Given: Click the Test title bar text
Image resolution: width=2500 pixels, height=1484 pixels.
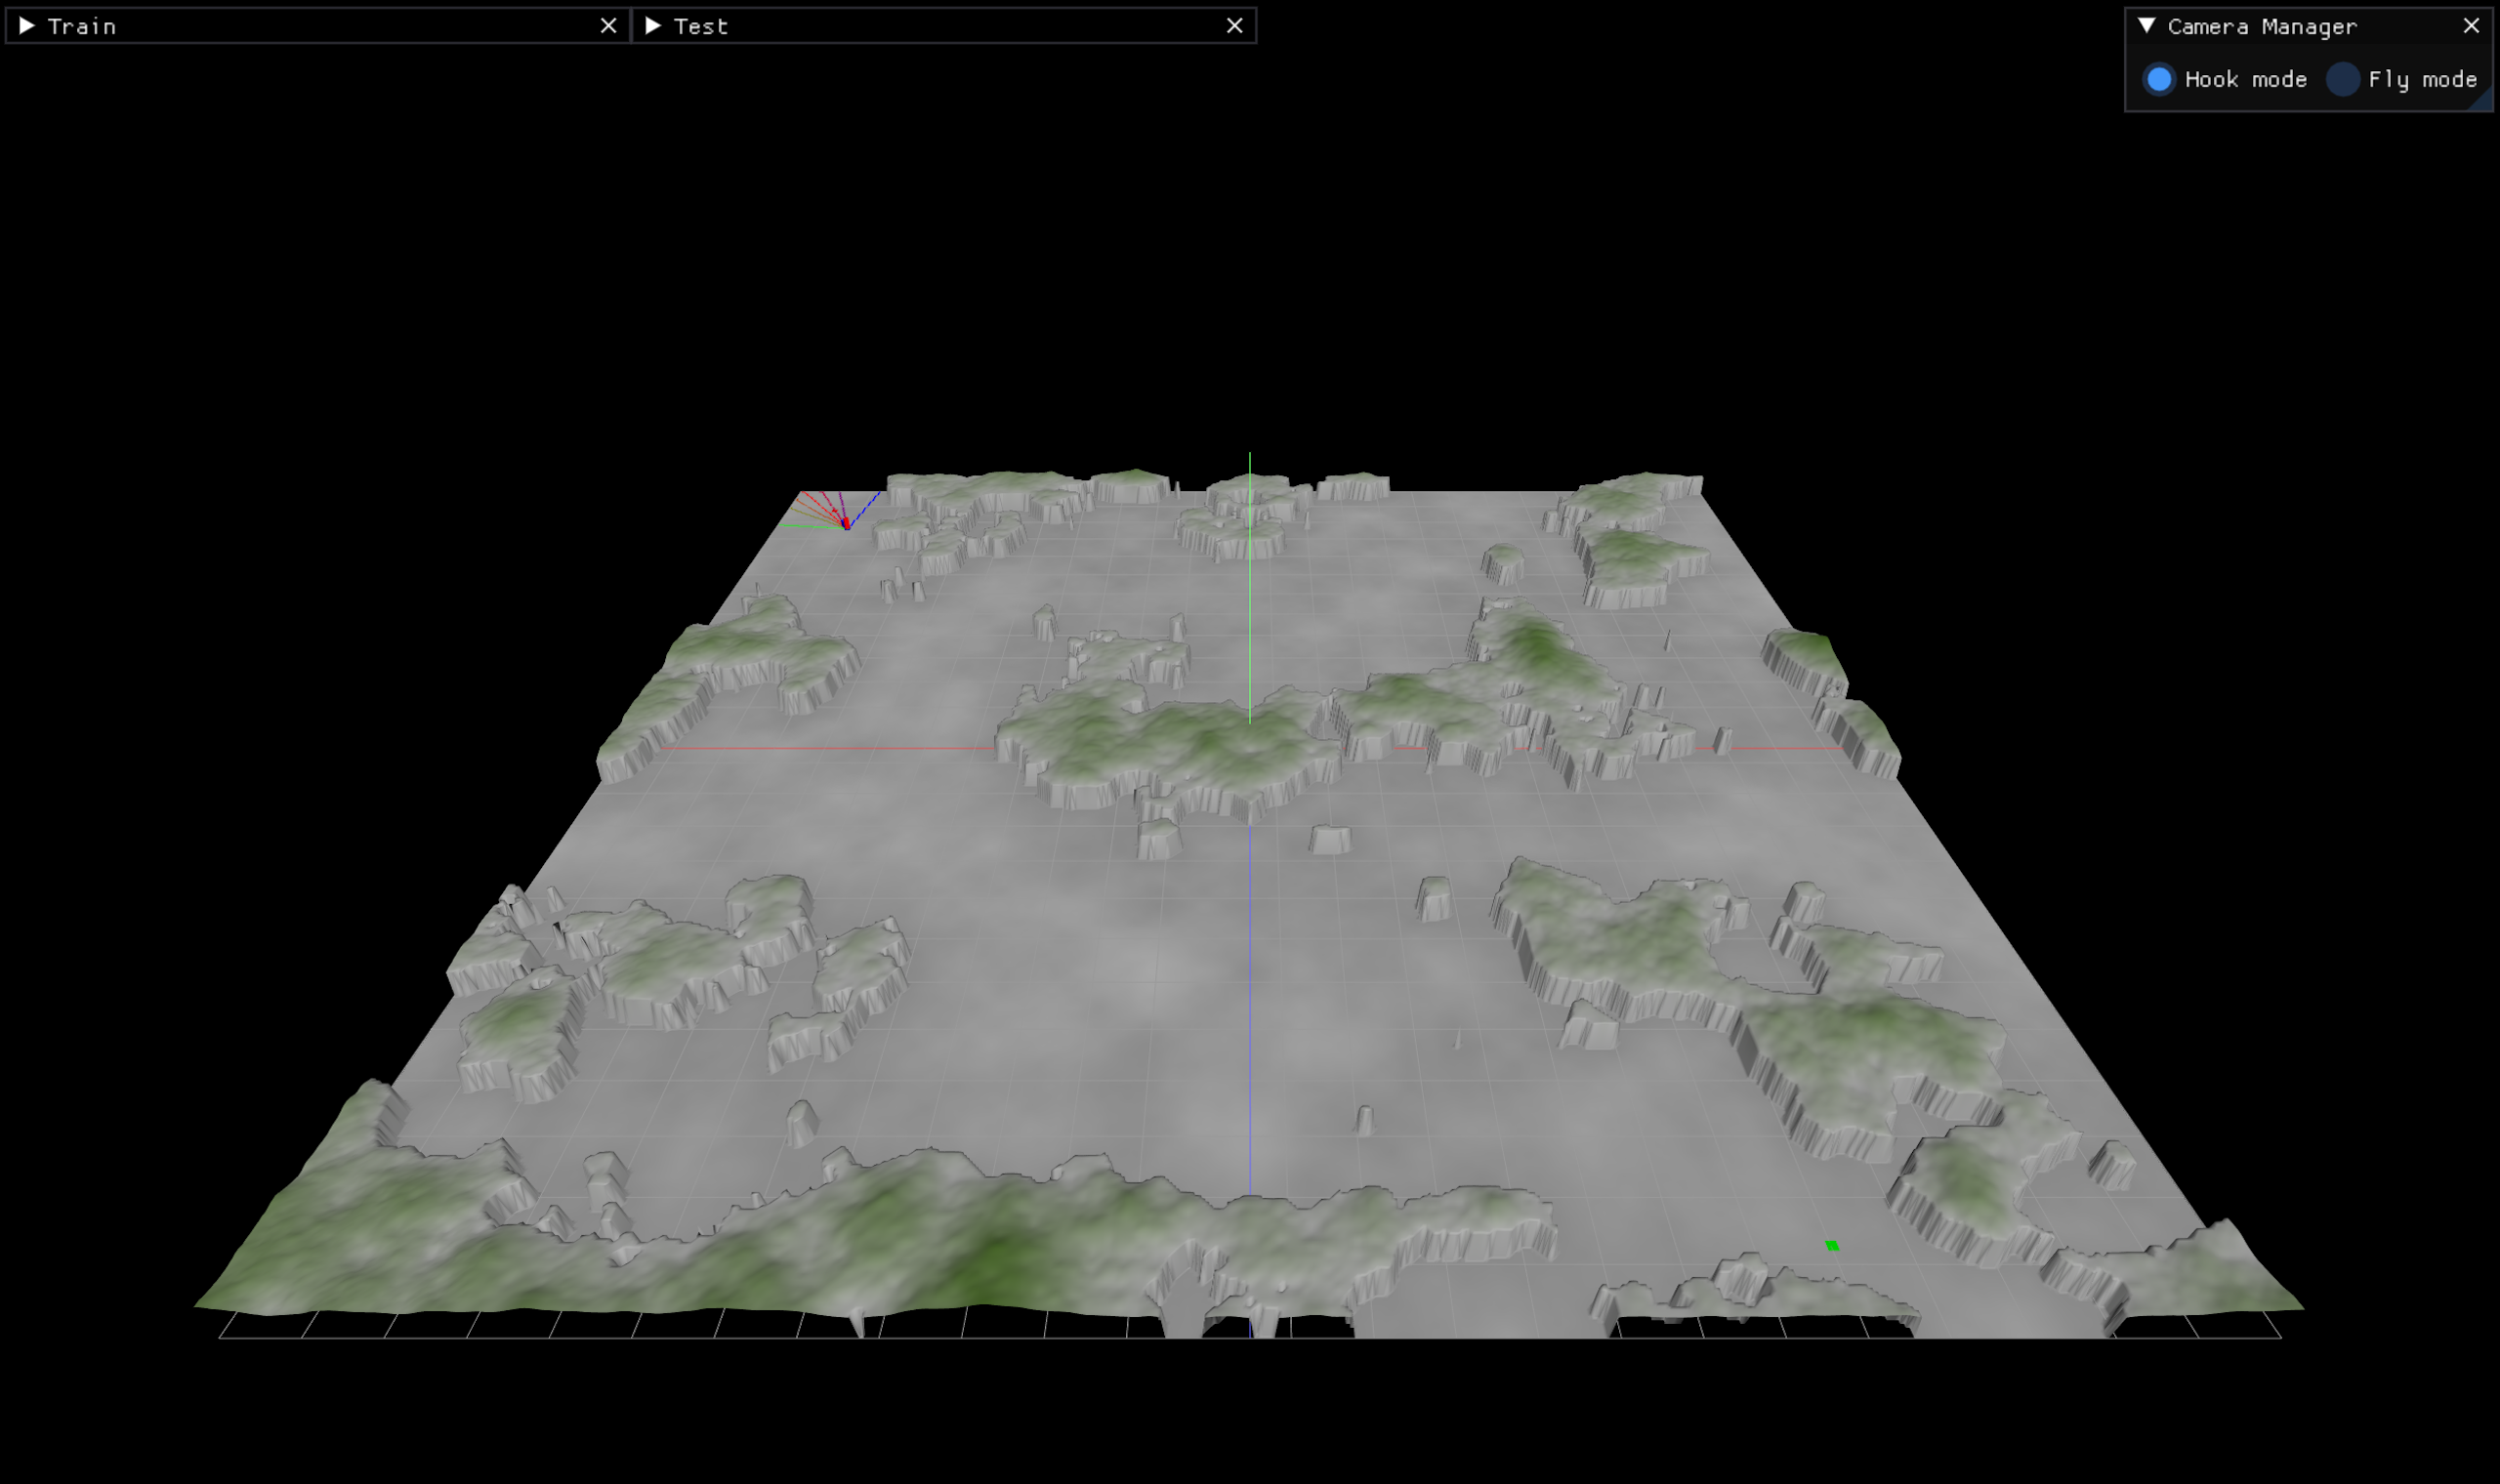Looking at the screenshot, I should click(x=700, y=27).
